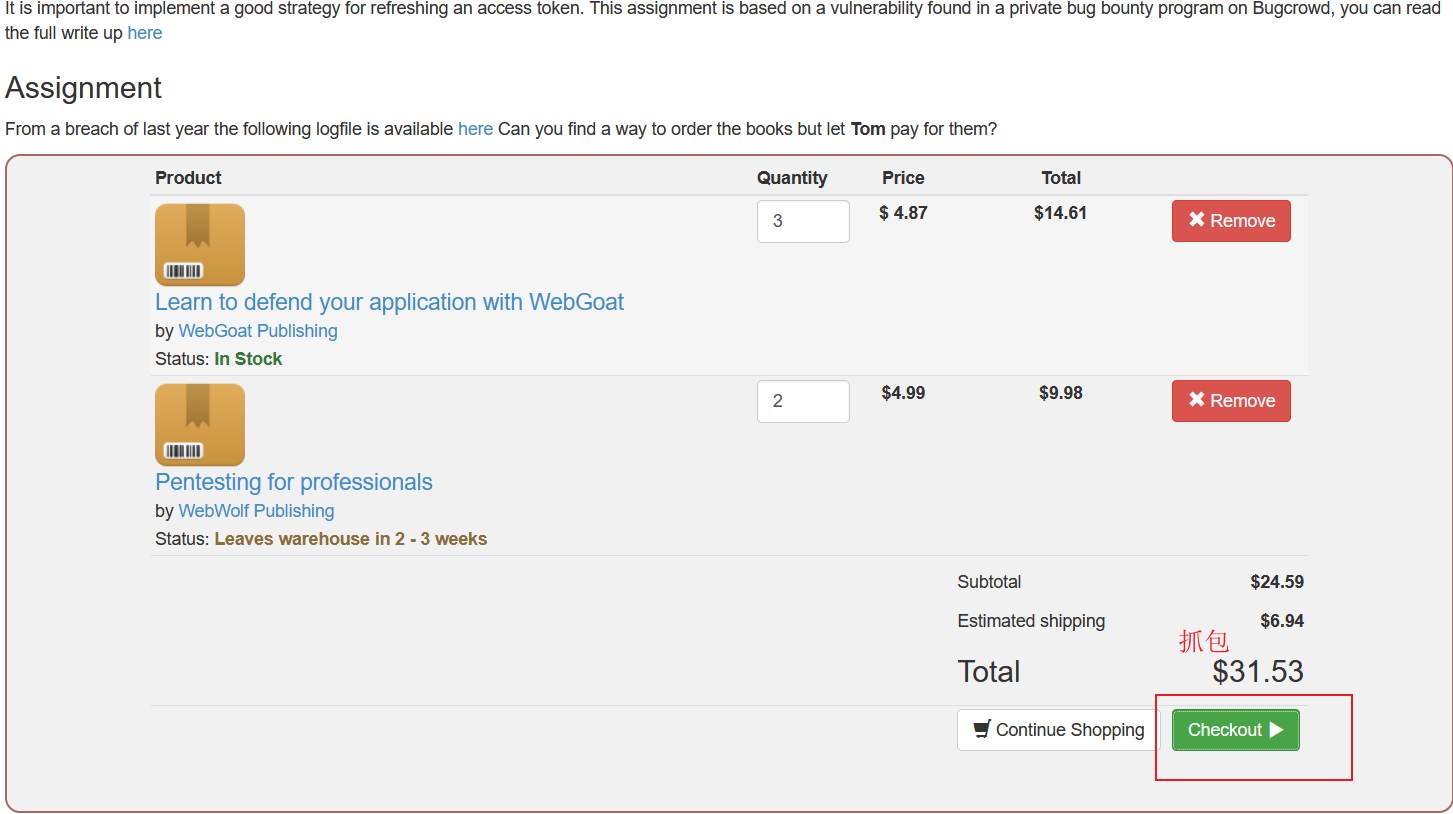The image size is (1453, 814).
Task: Focus quantity field showing 2
Action: tap(803, 401)
